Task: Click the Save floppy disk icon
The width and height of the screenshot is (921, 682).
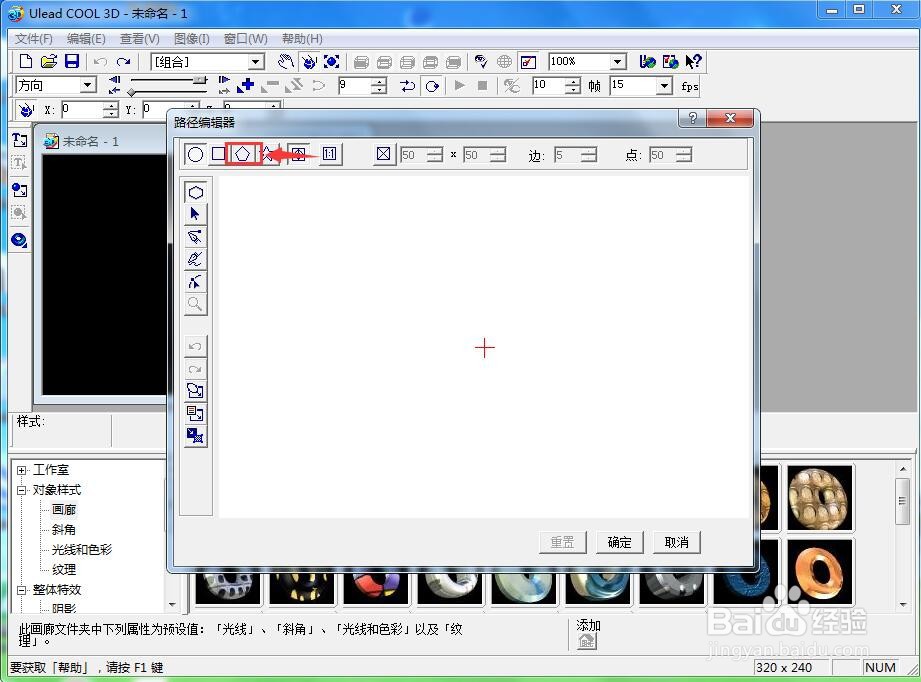Action: click(72, 62)
